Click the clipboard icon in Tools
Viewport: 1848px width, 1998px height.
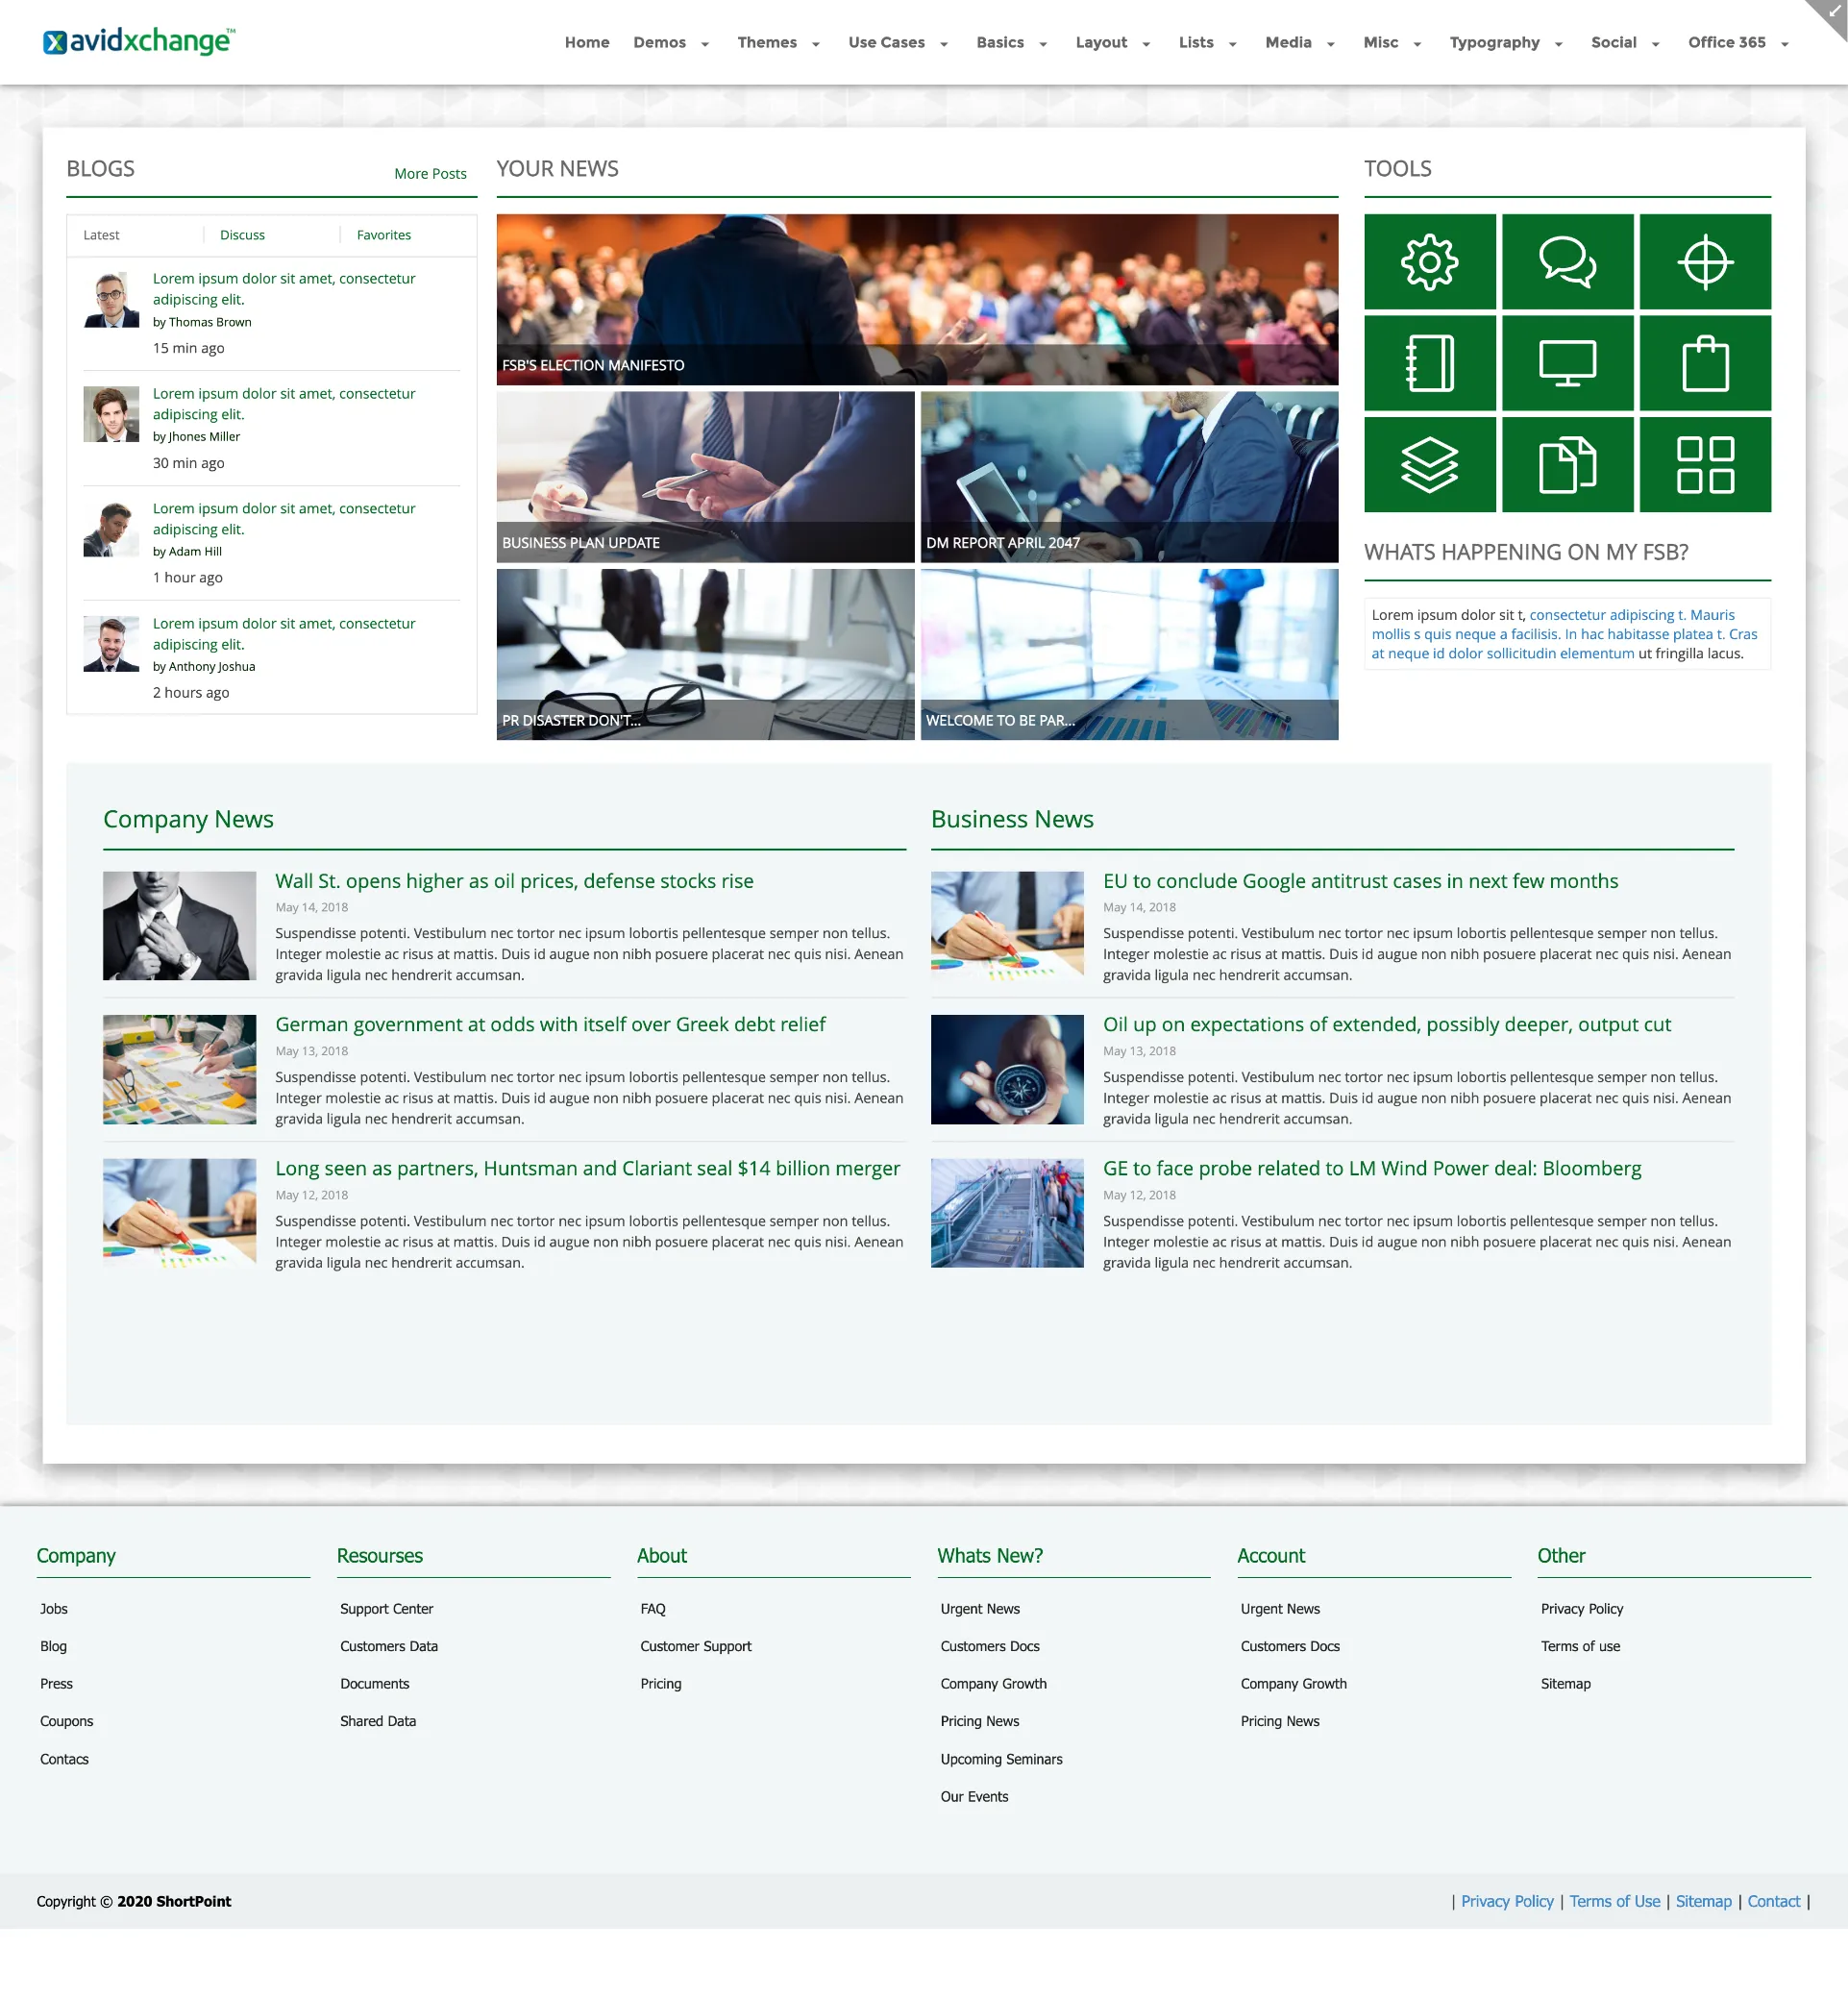pos(1704,362)
